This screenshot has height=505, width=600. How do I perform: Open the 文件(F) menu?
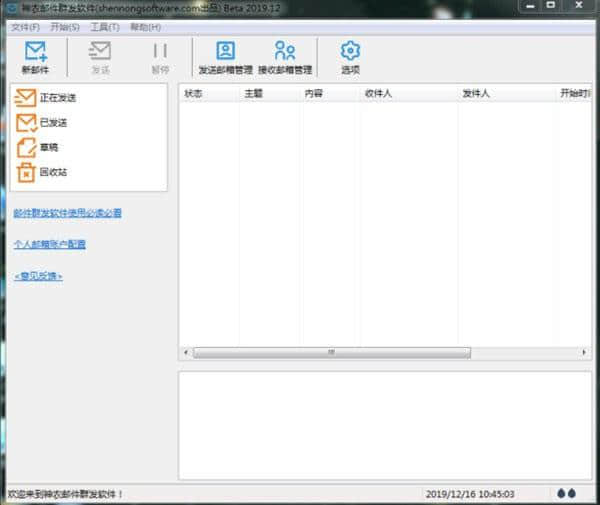pyautogui.click(x=25, y=27)
